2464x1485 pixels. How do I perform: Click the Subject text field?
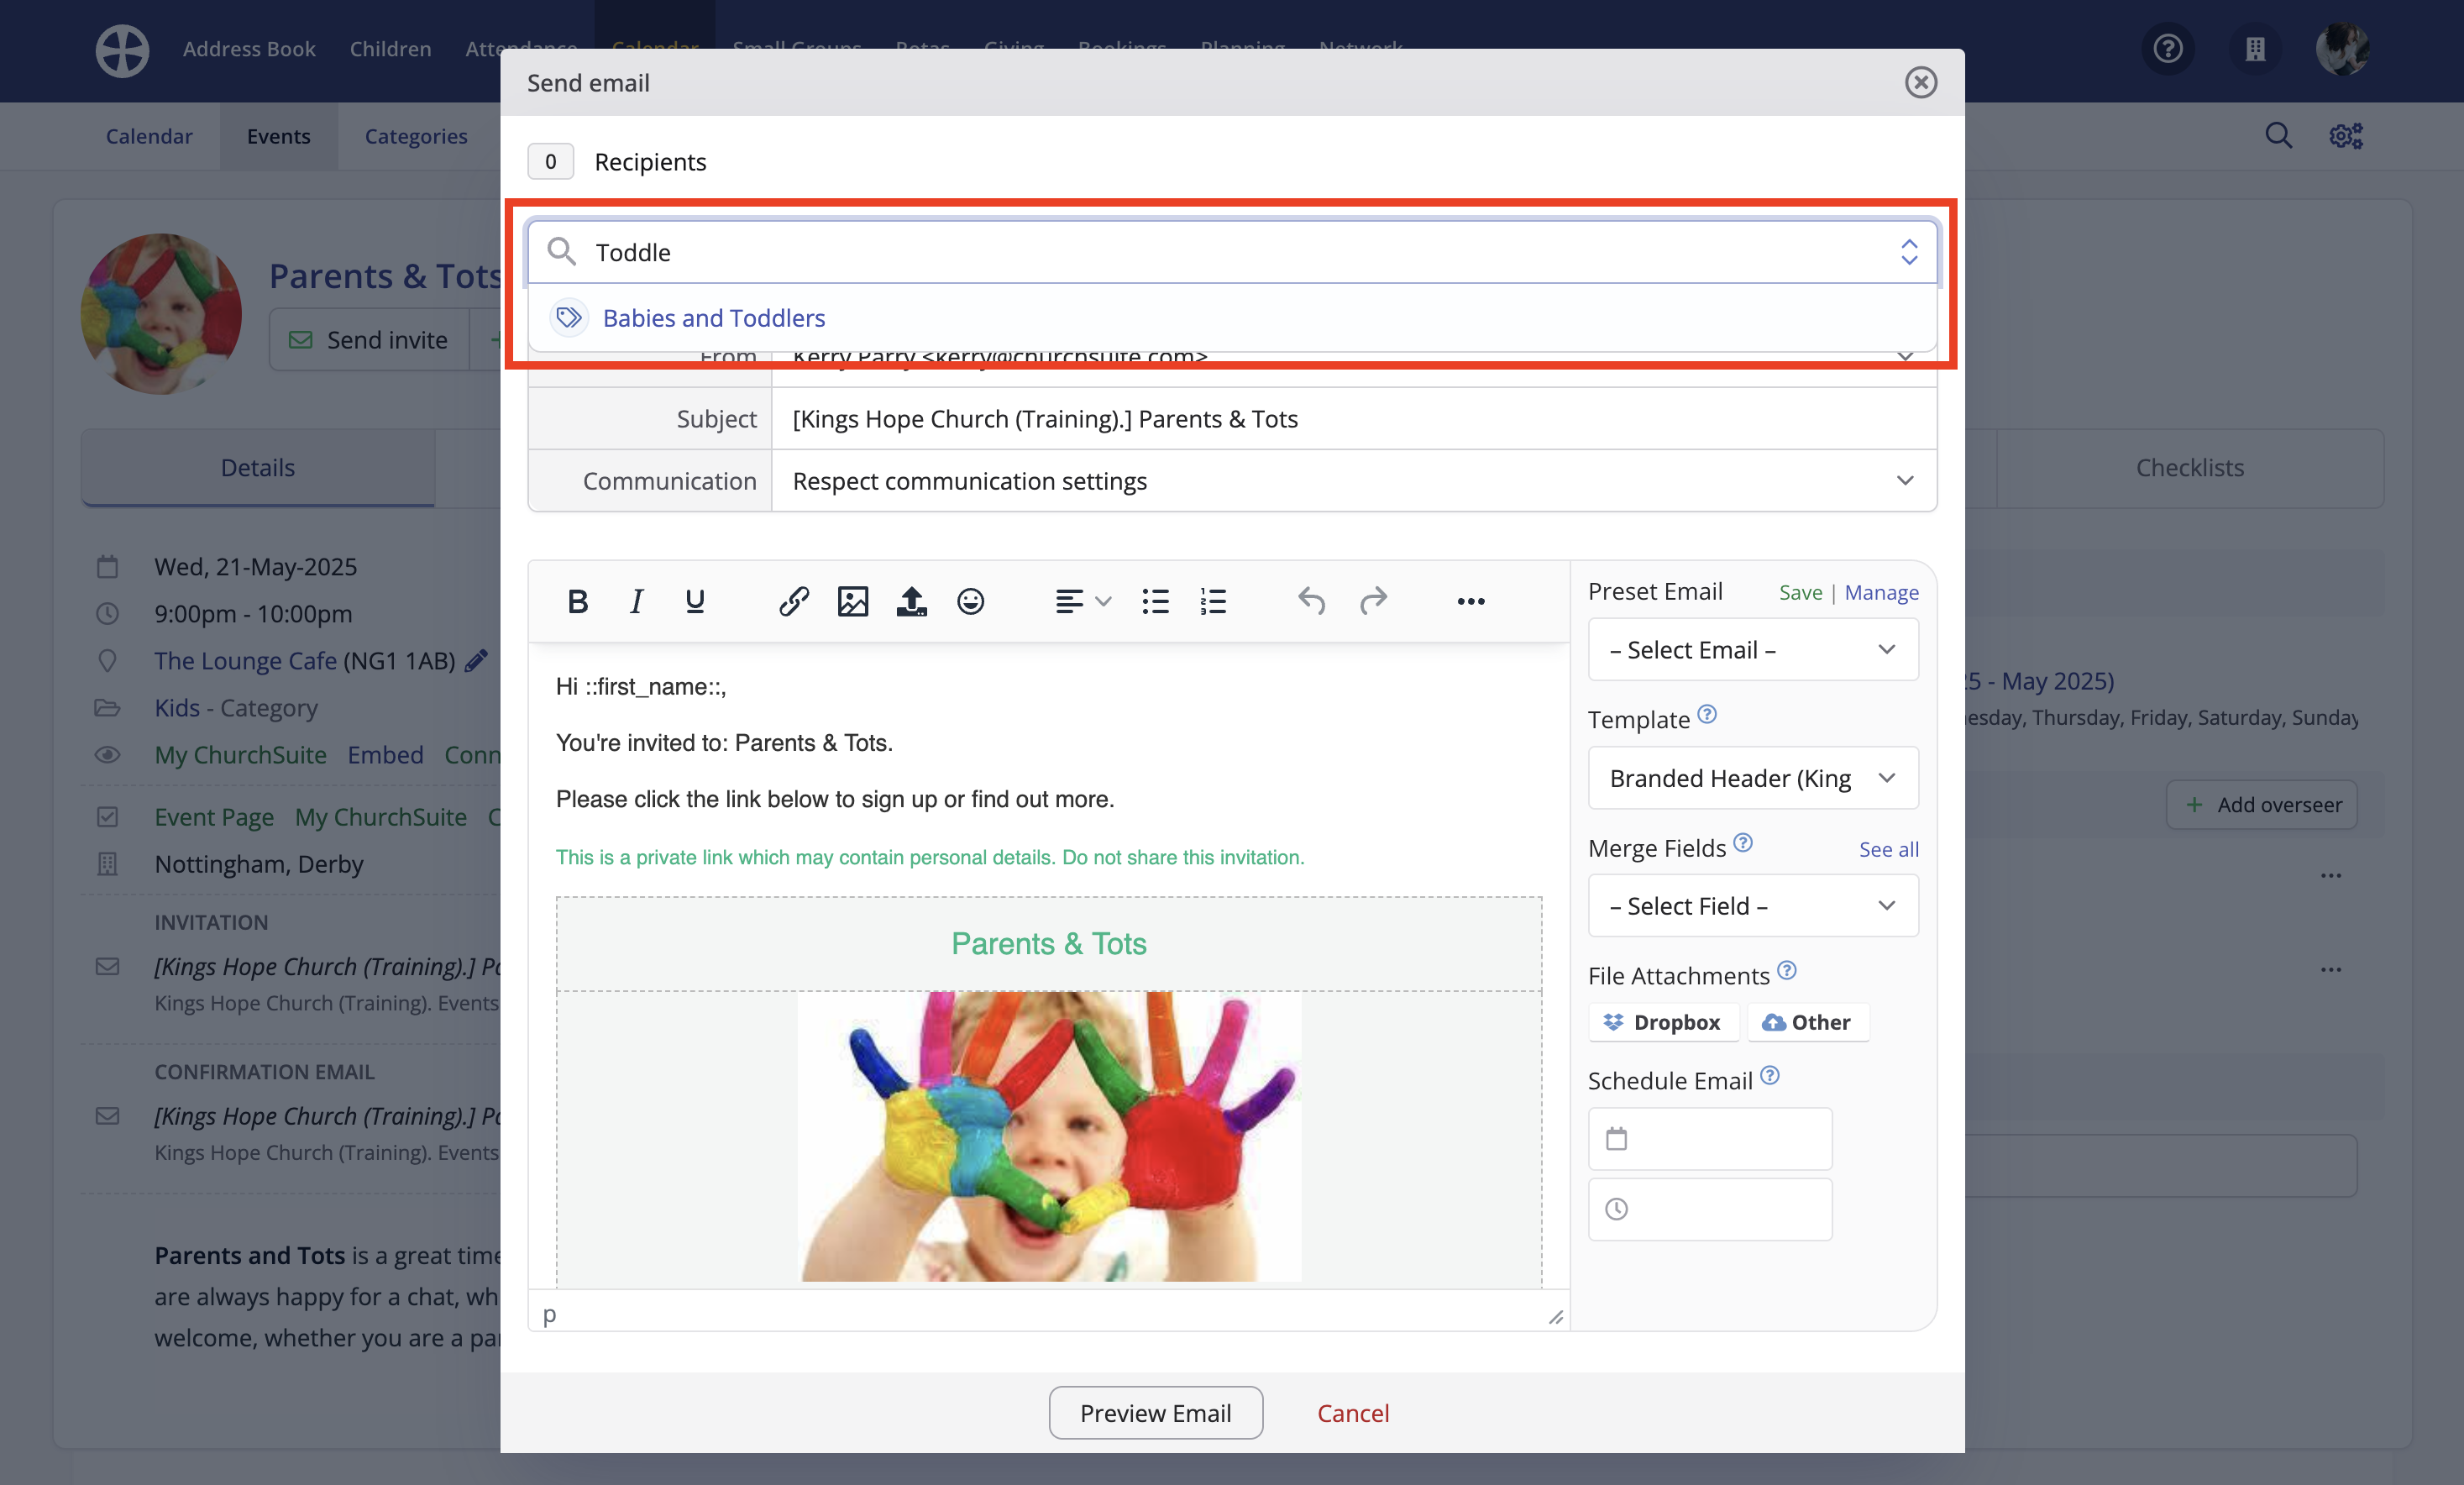pos(1354,419)
